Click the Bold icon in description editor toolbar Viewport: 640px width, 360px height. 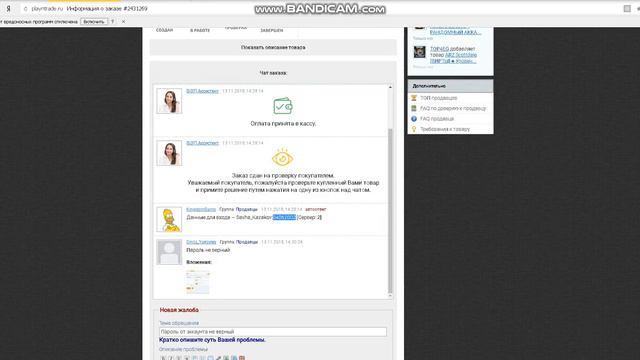click(163, 358)
